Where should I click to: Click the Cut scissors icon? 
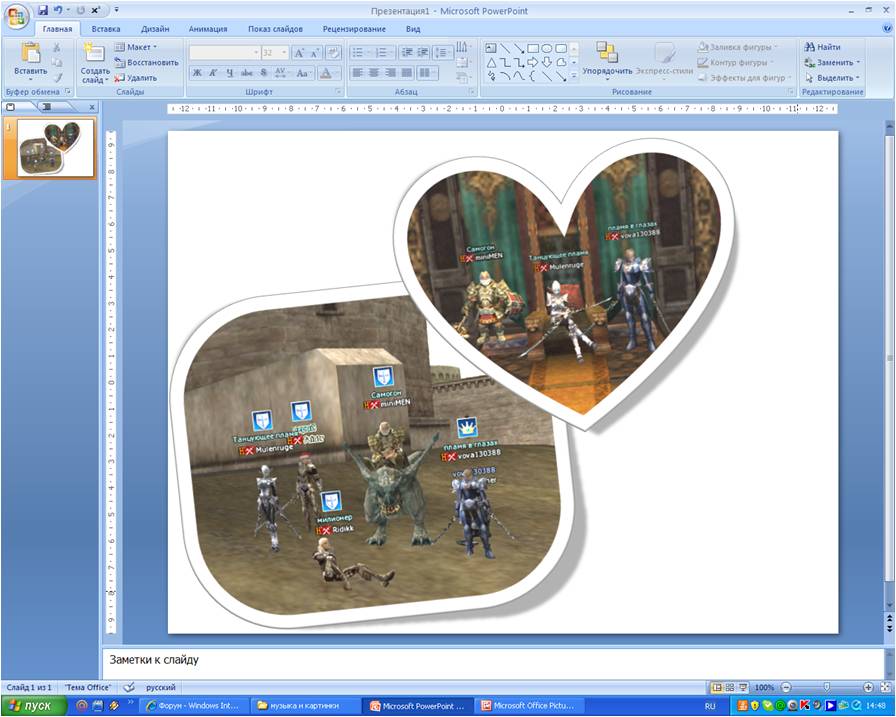tap(57, 47)
